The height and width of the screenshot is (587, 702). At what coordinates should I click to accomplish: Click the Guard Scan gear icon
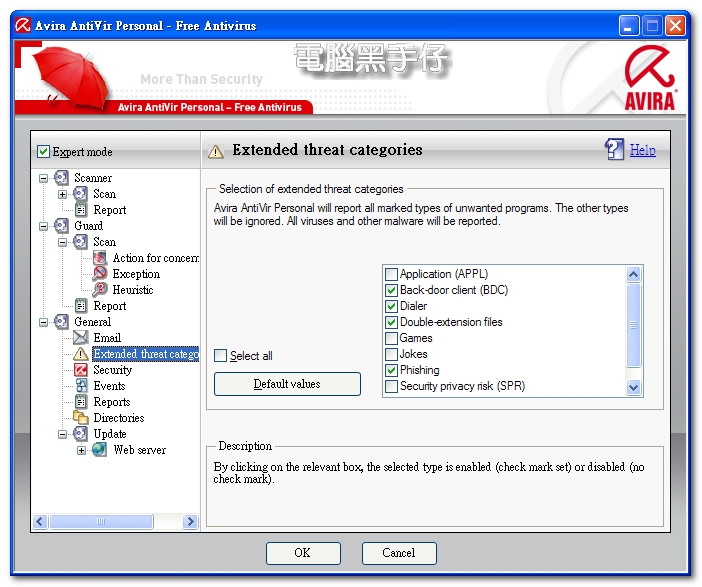pos(80,242)
